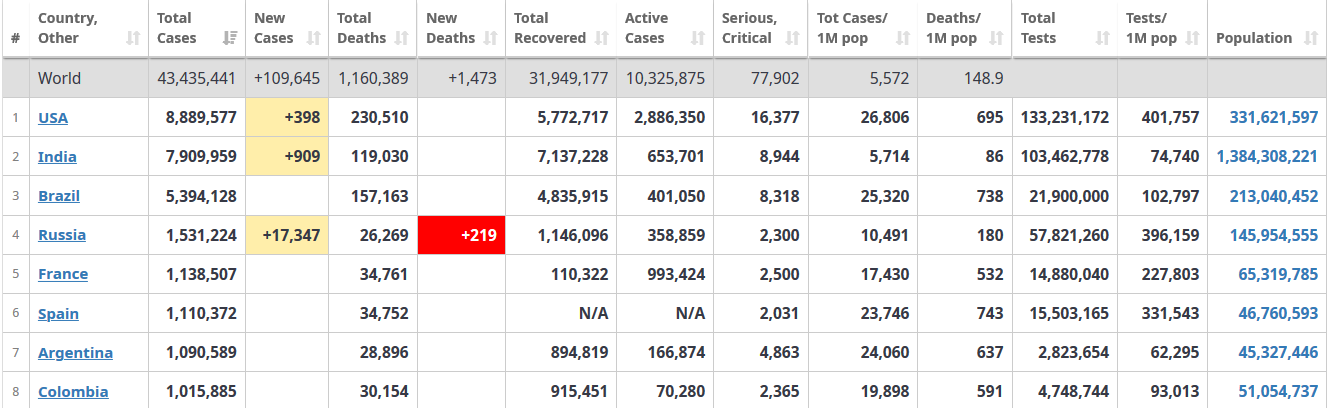Click the Active Cases column header
The height and width of the screenshot is (408, 1327).
coord(665,28)
